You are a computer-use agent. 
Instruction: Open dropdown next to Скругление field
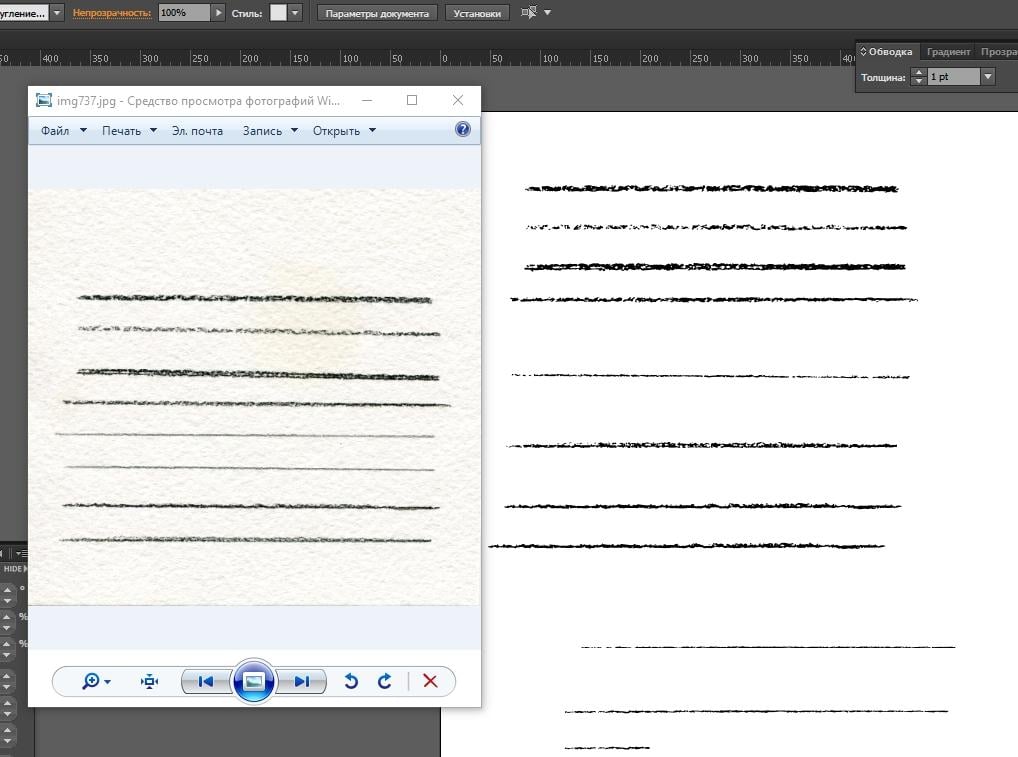pos(57,12)
